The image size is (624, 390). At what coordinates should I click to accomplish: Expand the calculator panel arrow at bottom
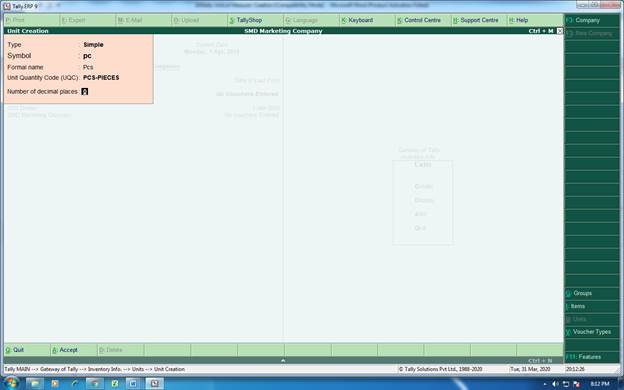[283, 360]
